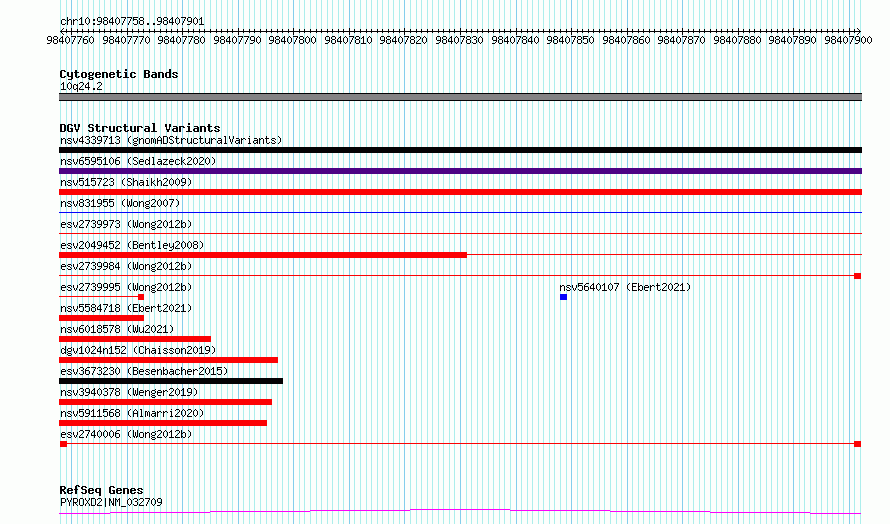
Task: Click the small blue nsv5640107 variant block
Action: coord(564,297)
